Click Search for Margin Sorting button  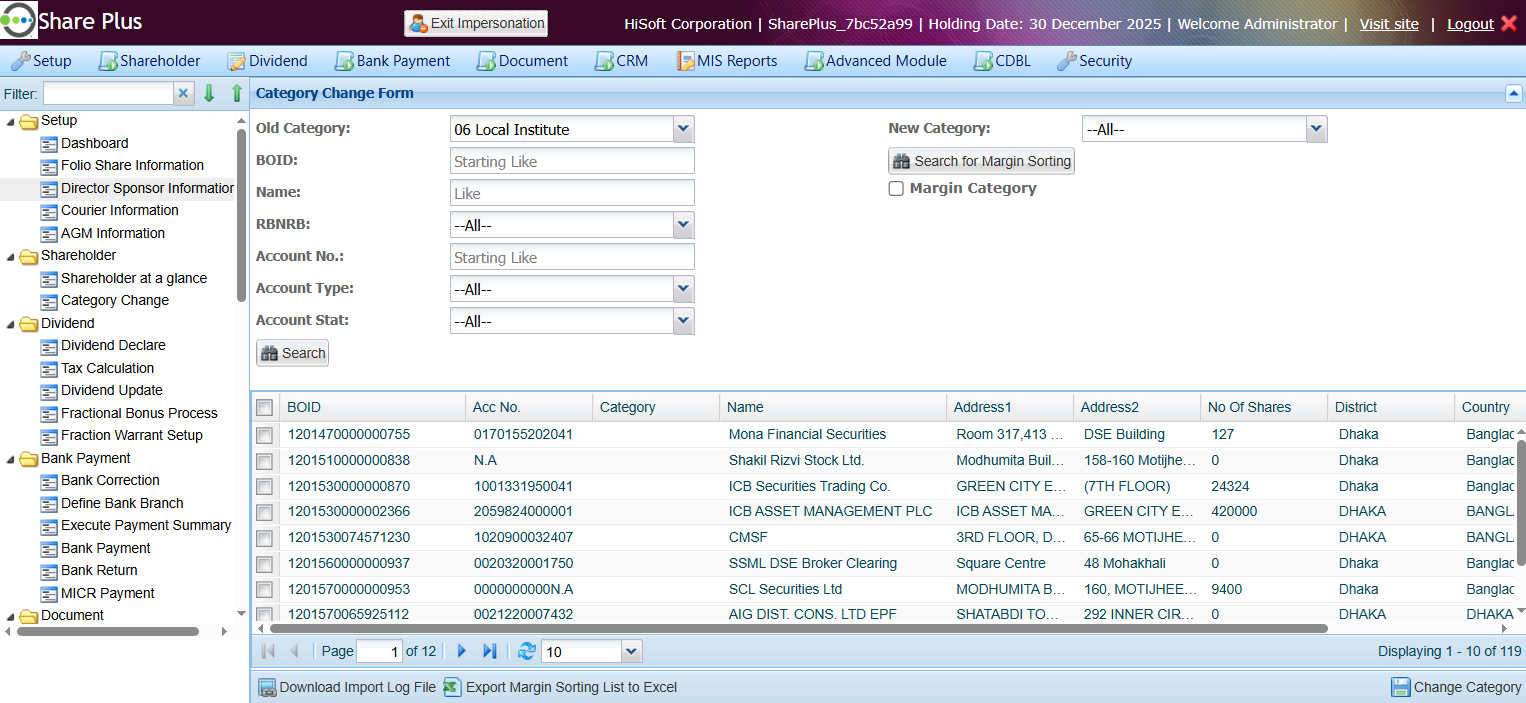tap(981, 161)
